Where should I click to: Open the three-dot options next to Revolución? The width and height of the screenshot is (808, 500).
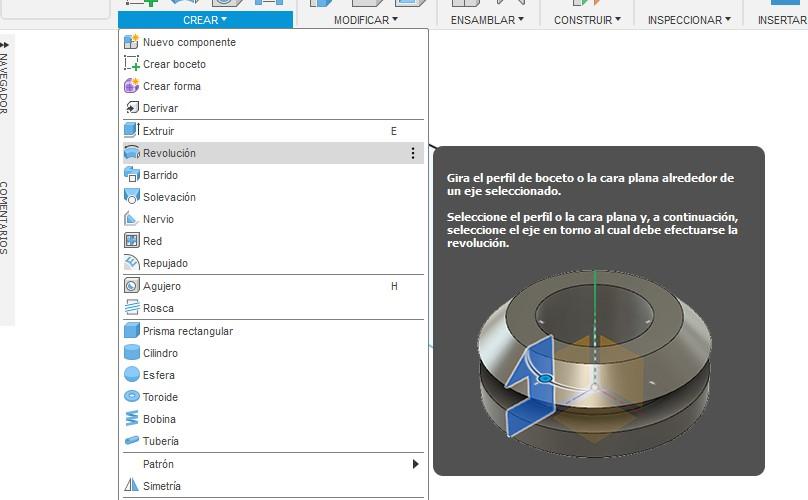coord(413,153)
